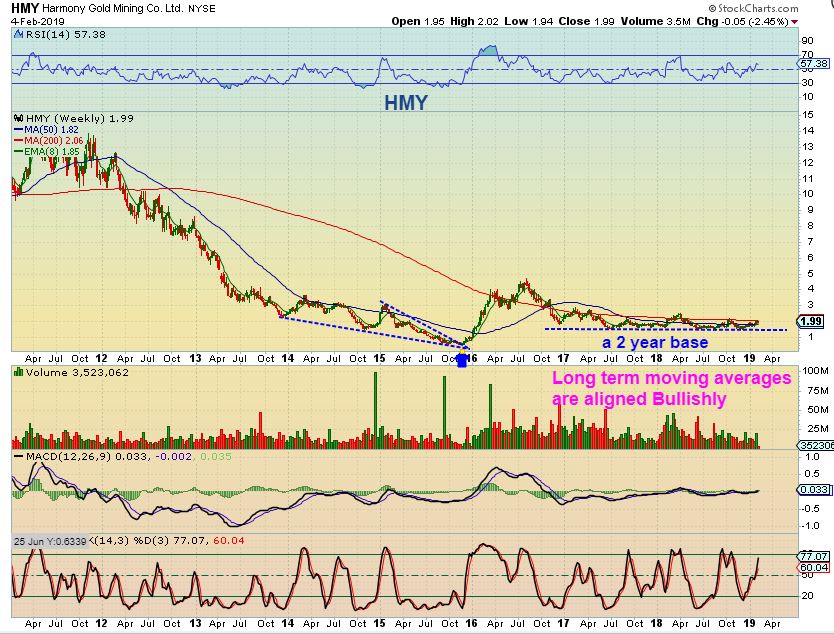834x634 pixels.
Task: Click the Chg -0.05 (-2.45%) value
Action: tap(742, 22)
